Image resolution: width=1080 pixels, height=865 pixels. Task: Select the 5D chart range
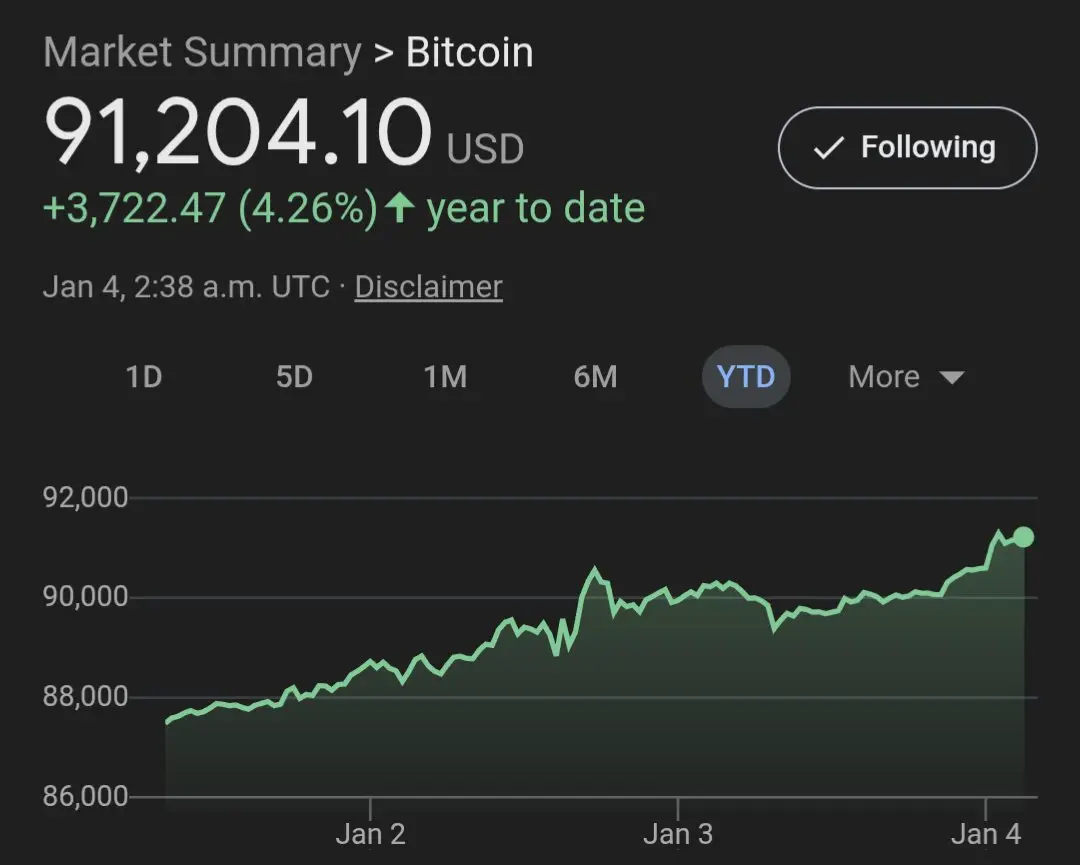click(x=294, y=377)
